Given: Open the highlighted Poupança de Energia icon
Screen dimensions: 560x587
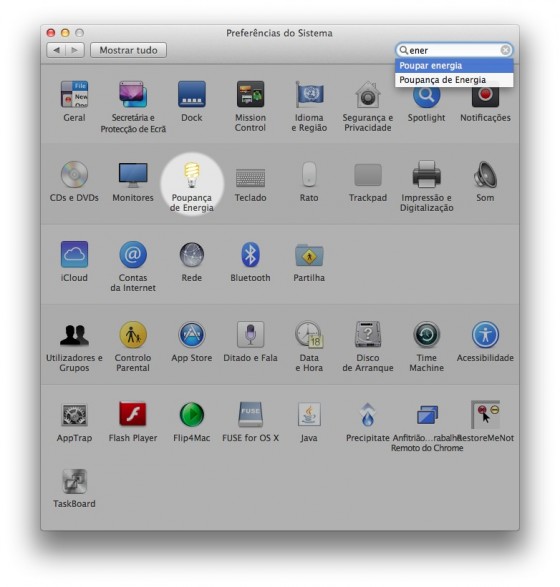Looking at the screenshot, I should 192,174.
